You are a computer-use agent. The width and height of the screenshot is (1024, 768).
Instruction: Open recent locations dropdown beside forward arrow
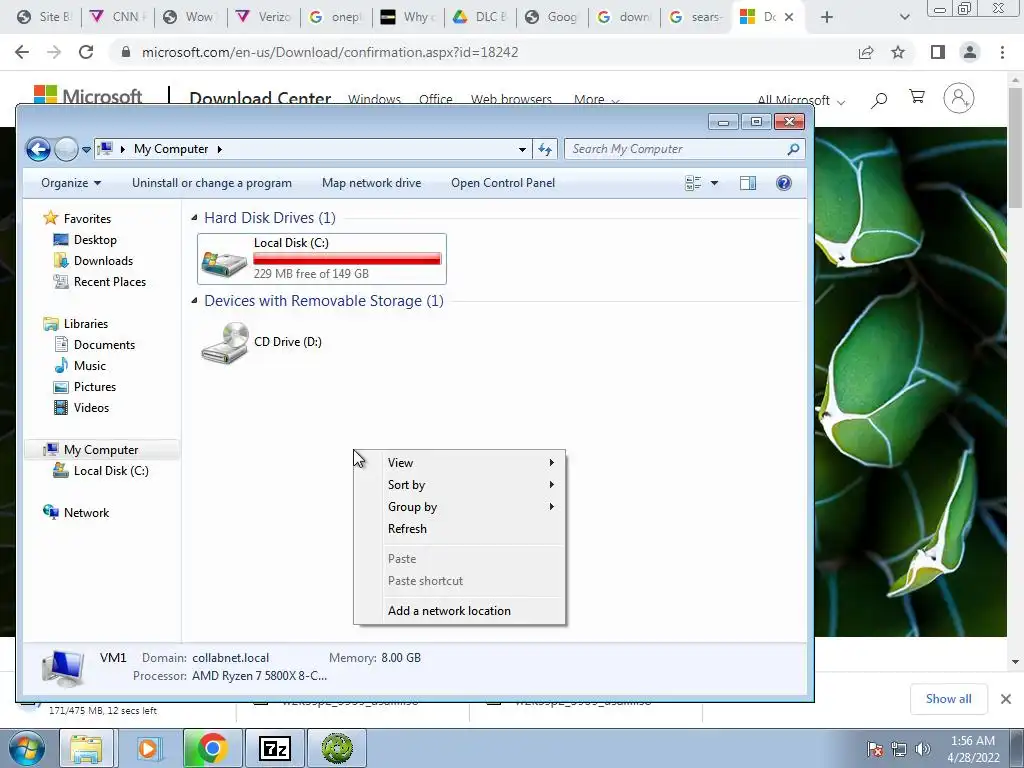86,150
